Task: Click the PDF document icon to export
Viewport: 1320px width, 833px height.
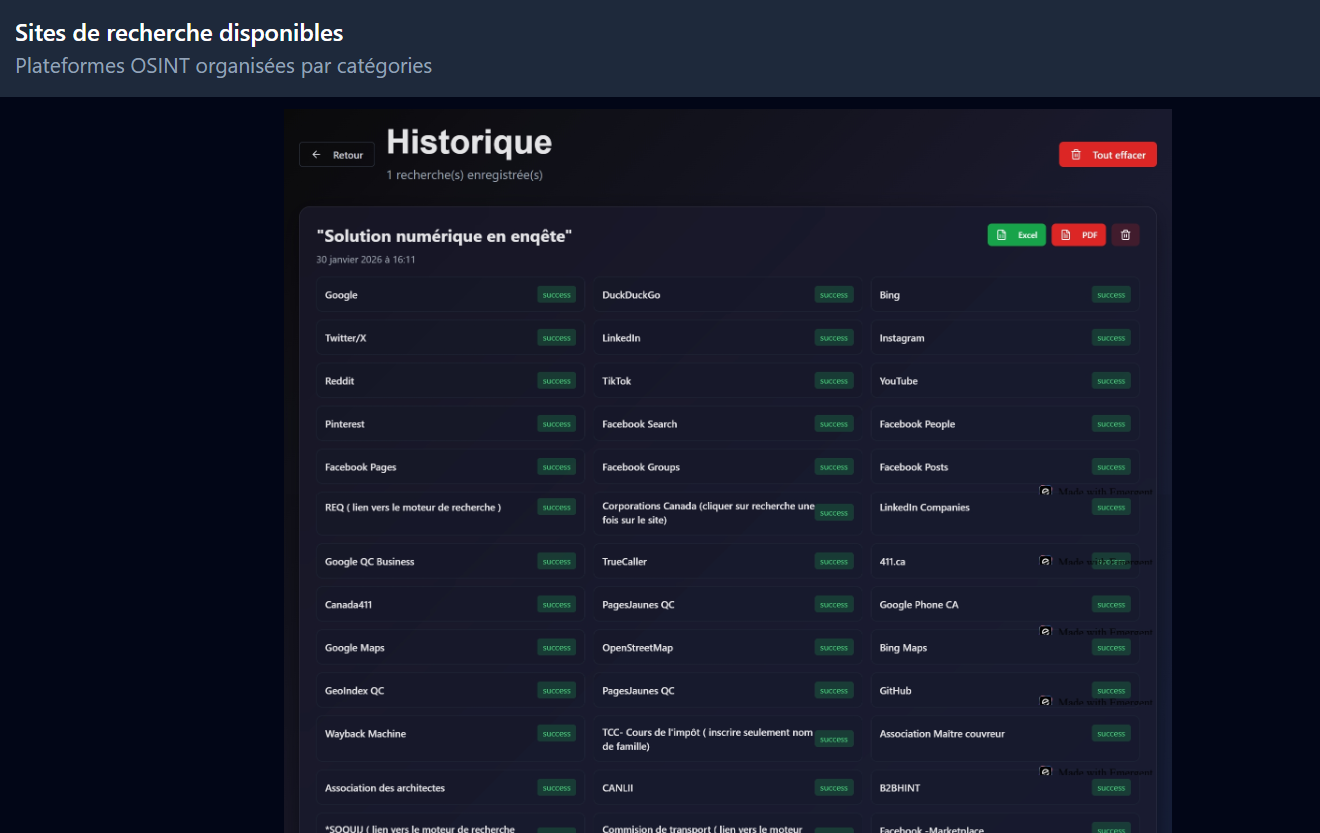Action: 1065,235
